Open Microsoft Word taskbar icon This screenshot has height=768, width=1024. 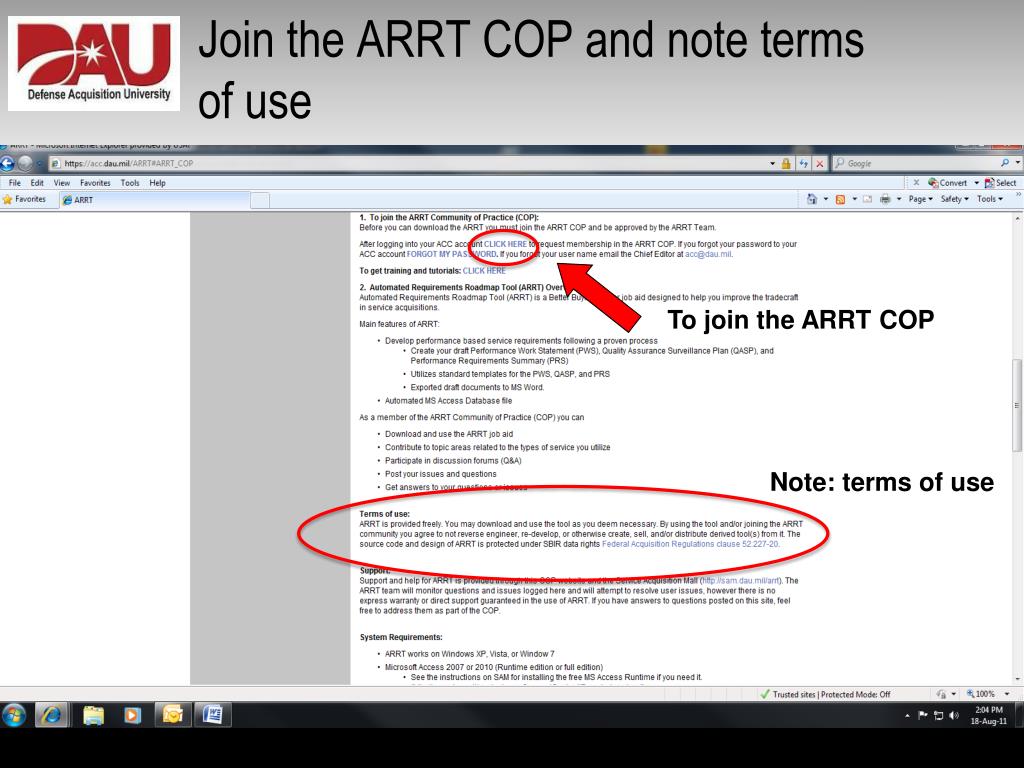[x=212, y=715]
